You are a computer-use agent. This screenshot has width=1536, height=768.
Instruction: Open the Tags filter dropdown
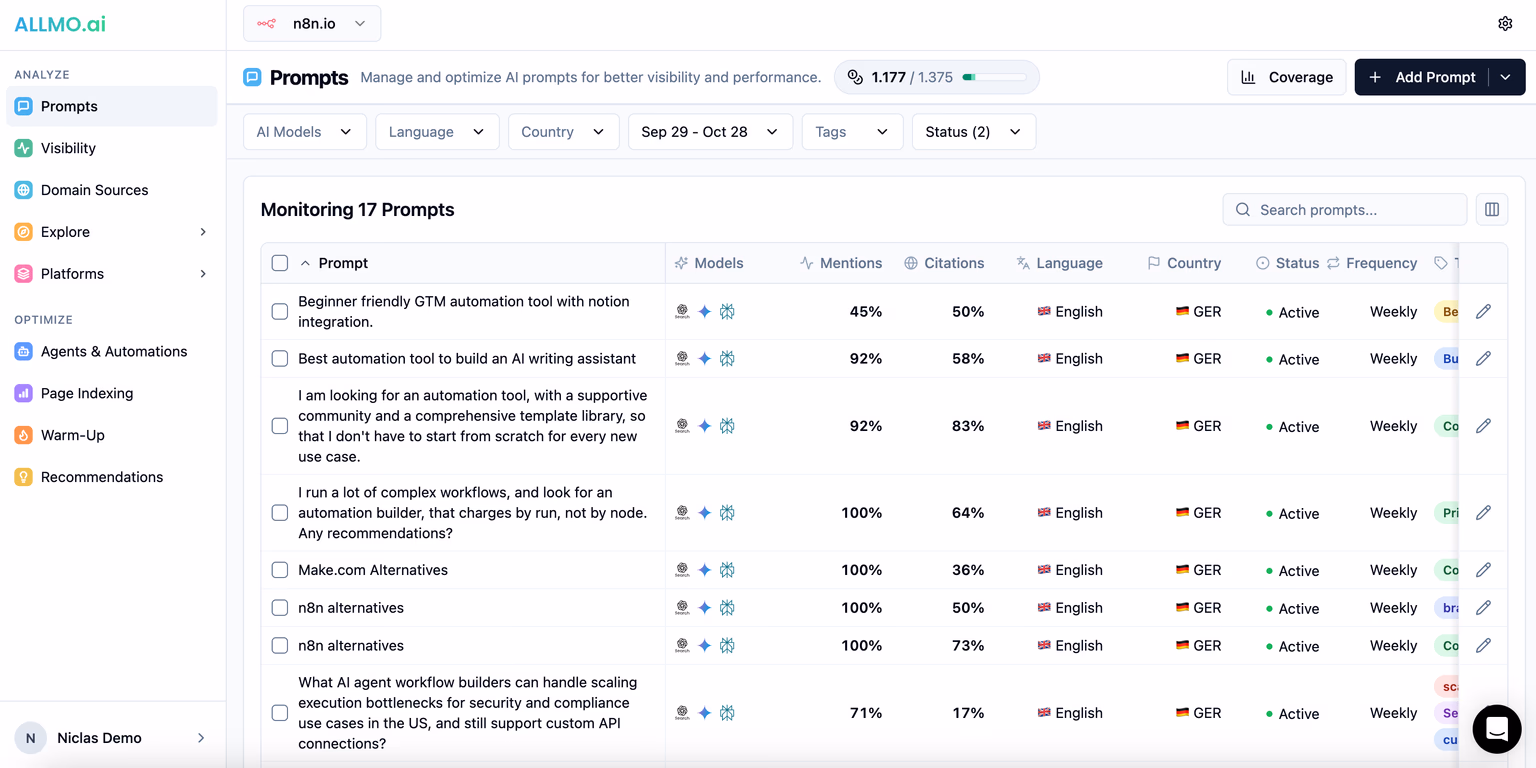point(852,132)
